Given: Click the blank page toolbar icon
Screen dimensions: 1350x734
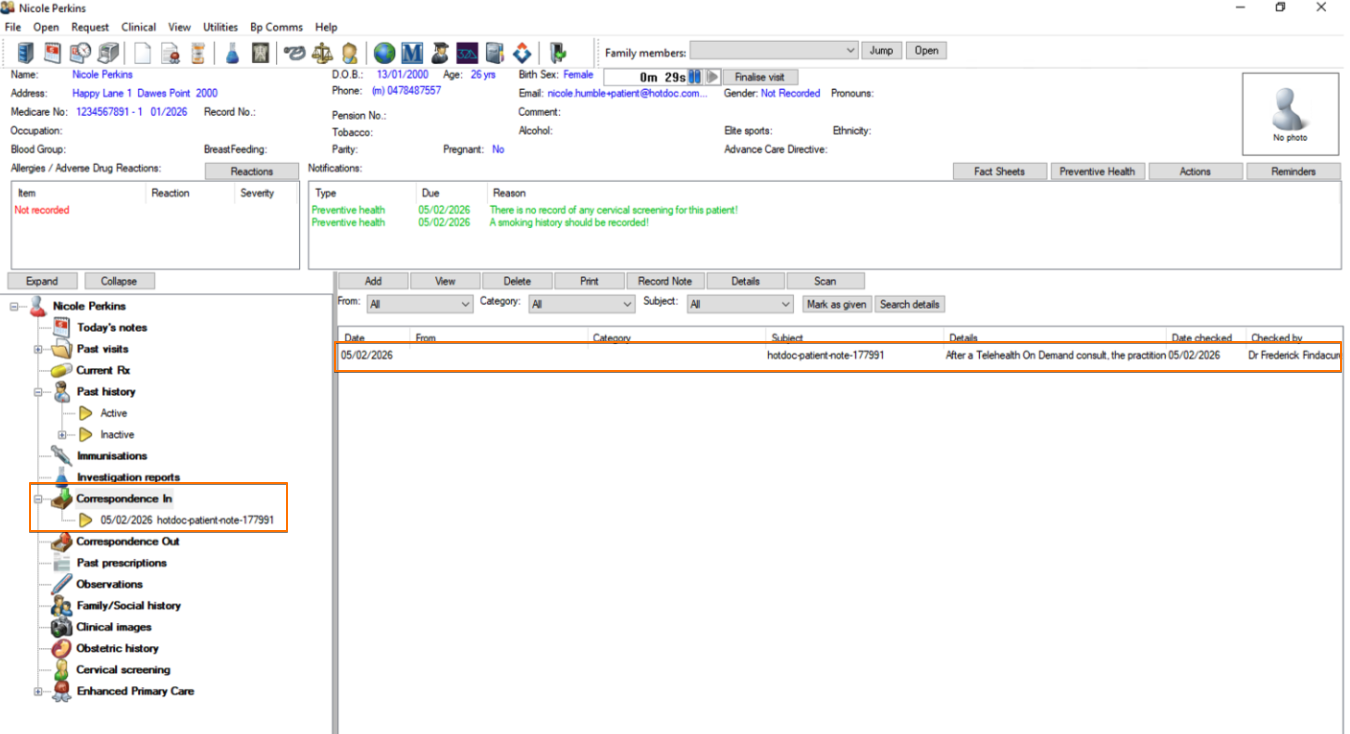Looking at the screenshot, I should point(144,51).
